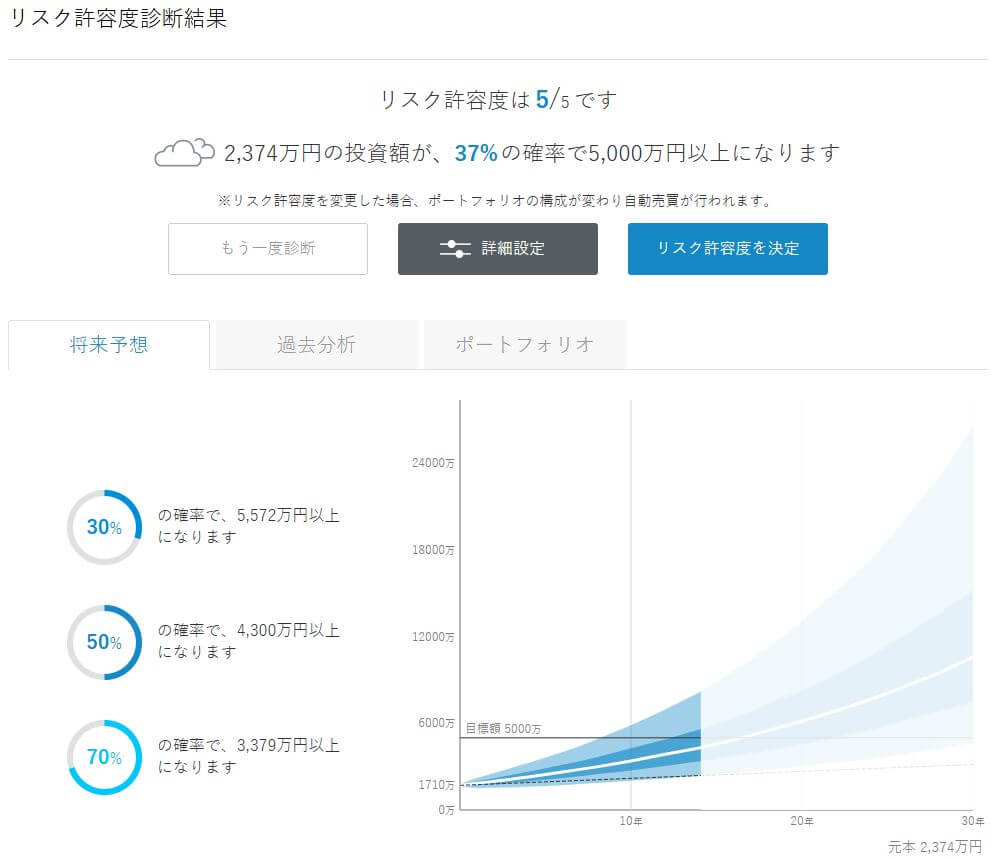Click the 24000万 axis label
Viewport: 991px width, 861px height.
tap(433, 463)
